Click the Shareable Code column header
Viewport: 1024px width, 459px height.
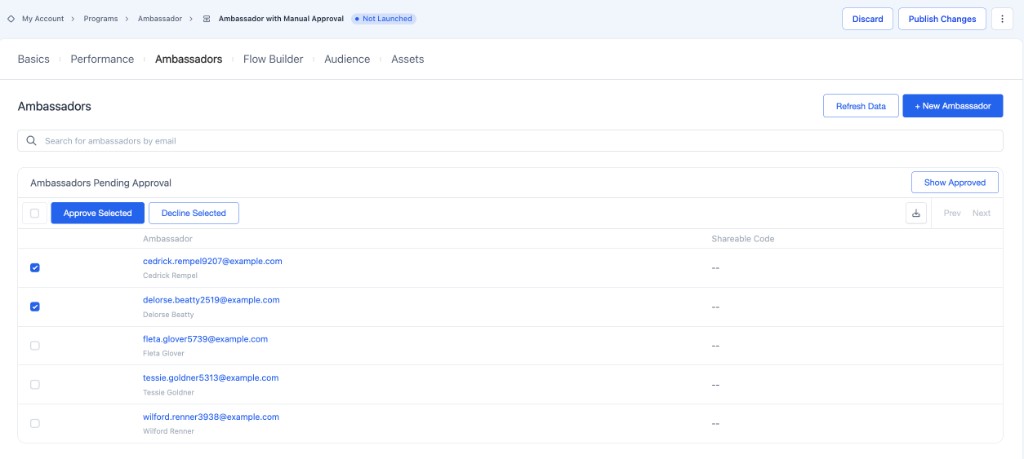pos(743,239)
